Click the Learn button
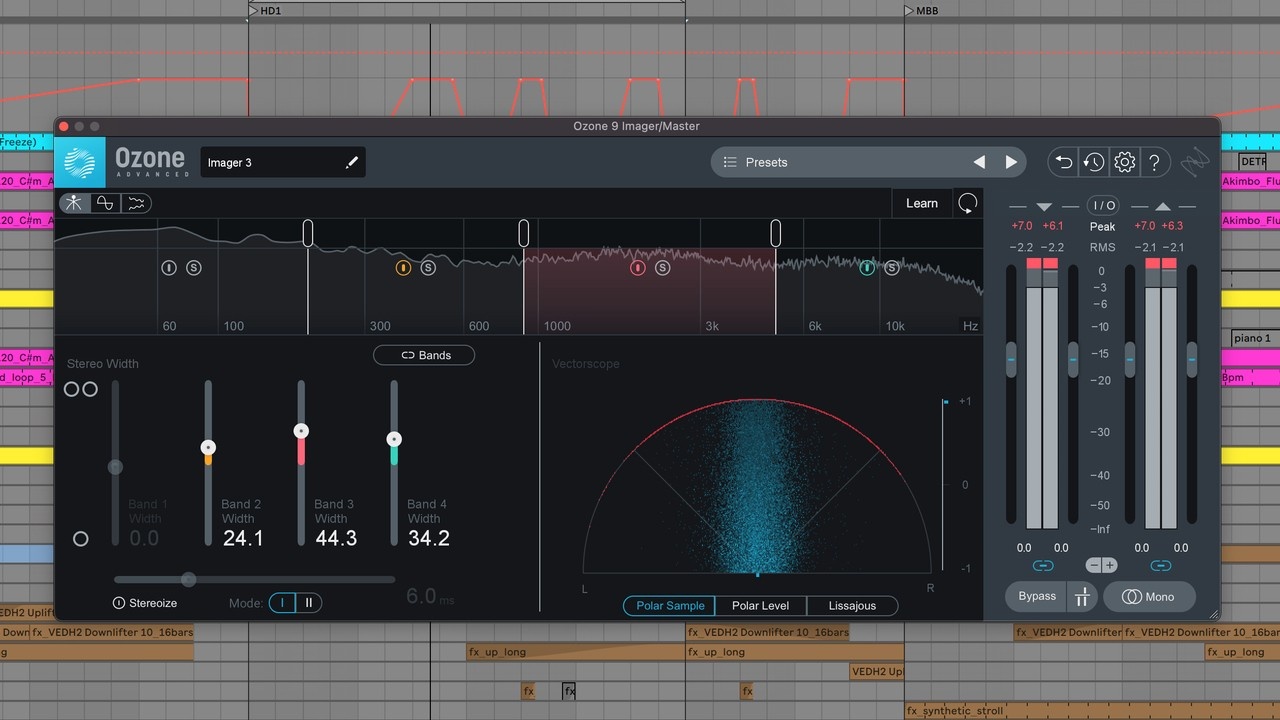1280x720 pixels. point(921,203)
